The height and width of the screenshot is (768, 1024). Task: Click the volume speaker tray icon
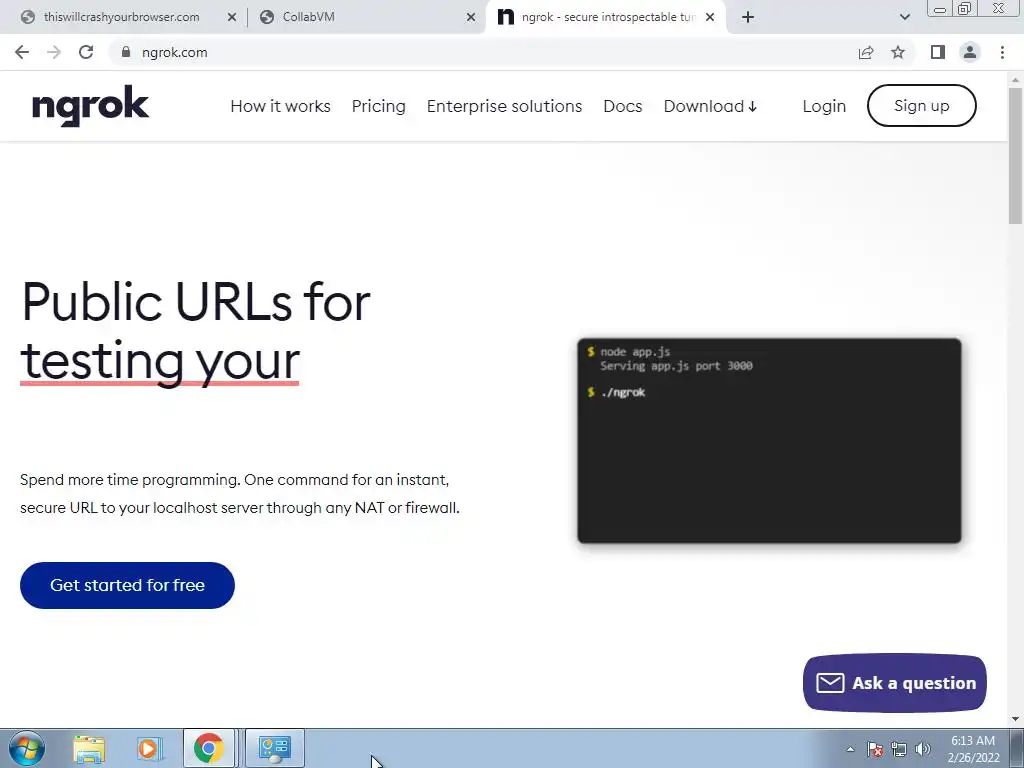tap(923, 749)
